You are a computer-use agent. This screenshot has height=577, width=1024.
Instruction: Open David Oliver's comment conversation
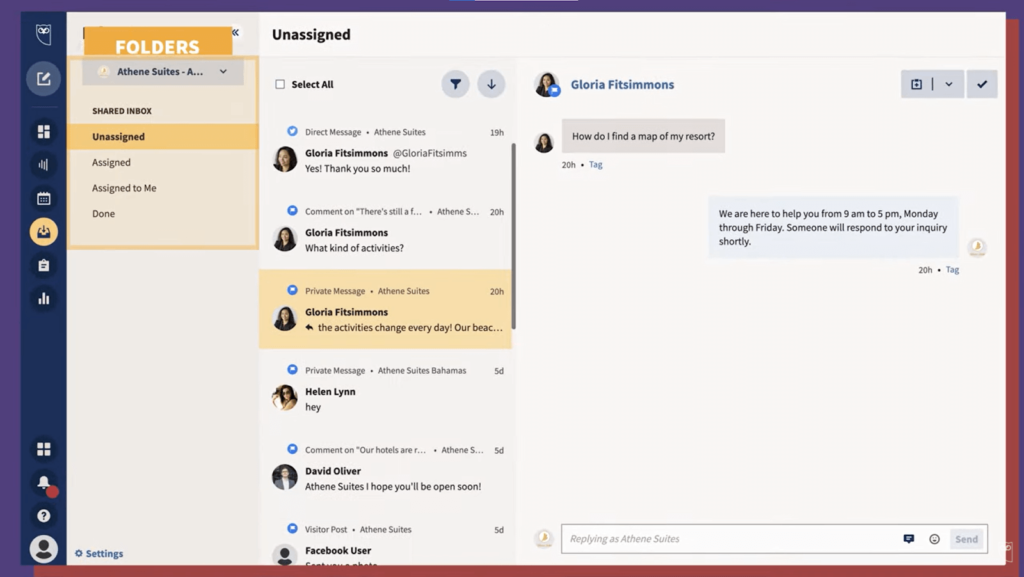[x=385, y=468]
